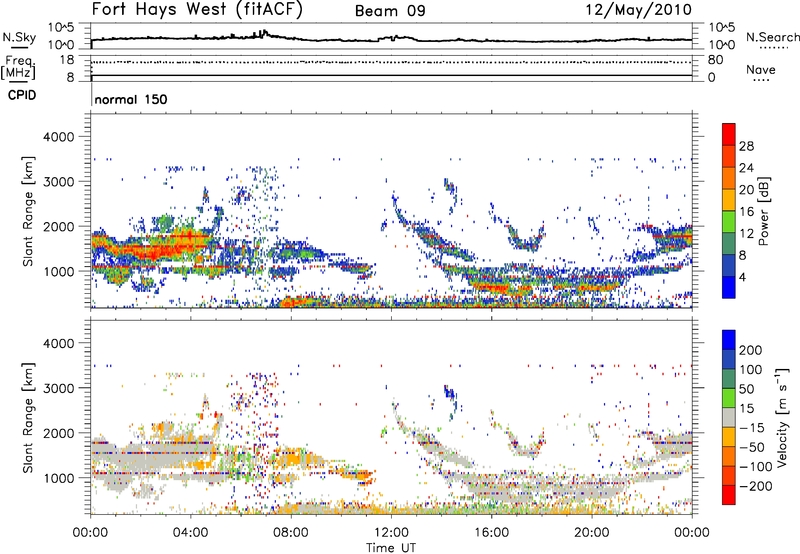Click the '16:00' time axis label
The image size is (800, 554).
(491, 533)
